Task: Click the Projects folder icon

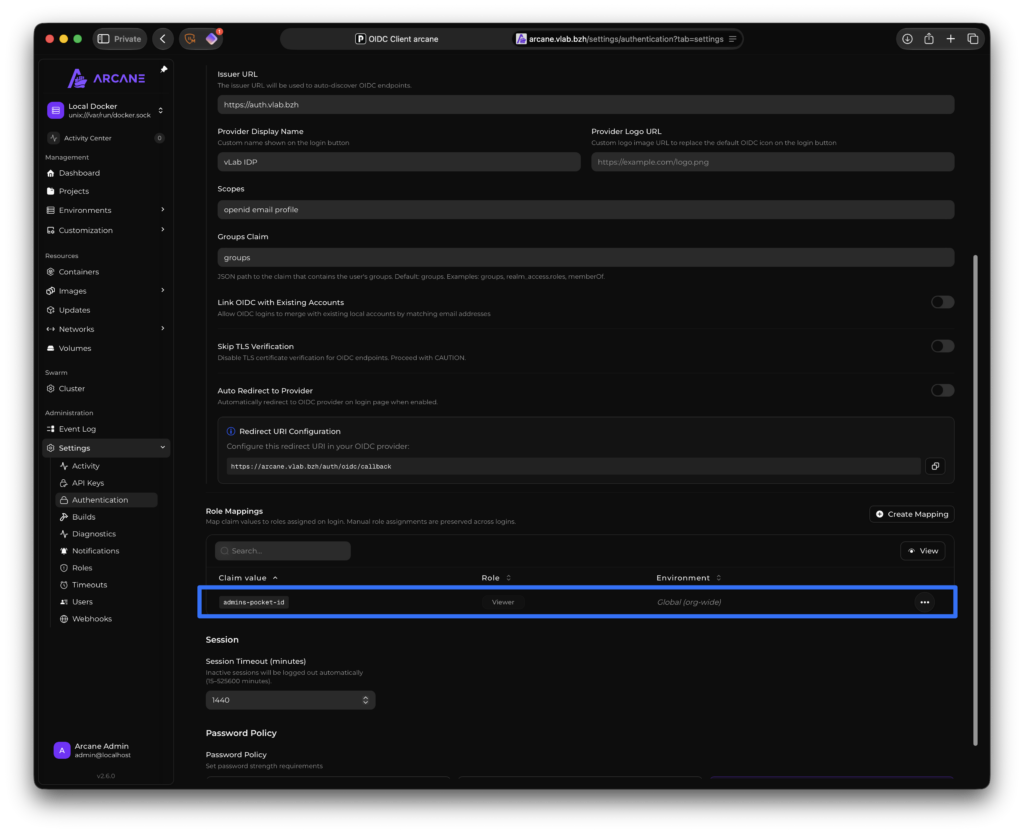Action: click(50, 191)
